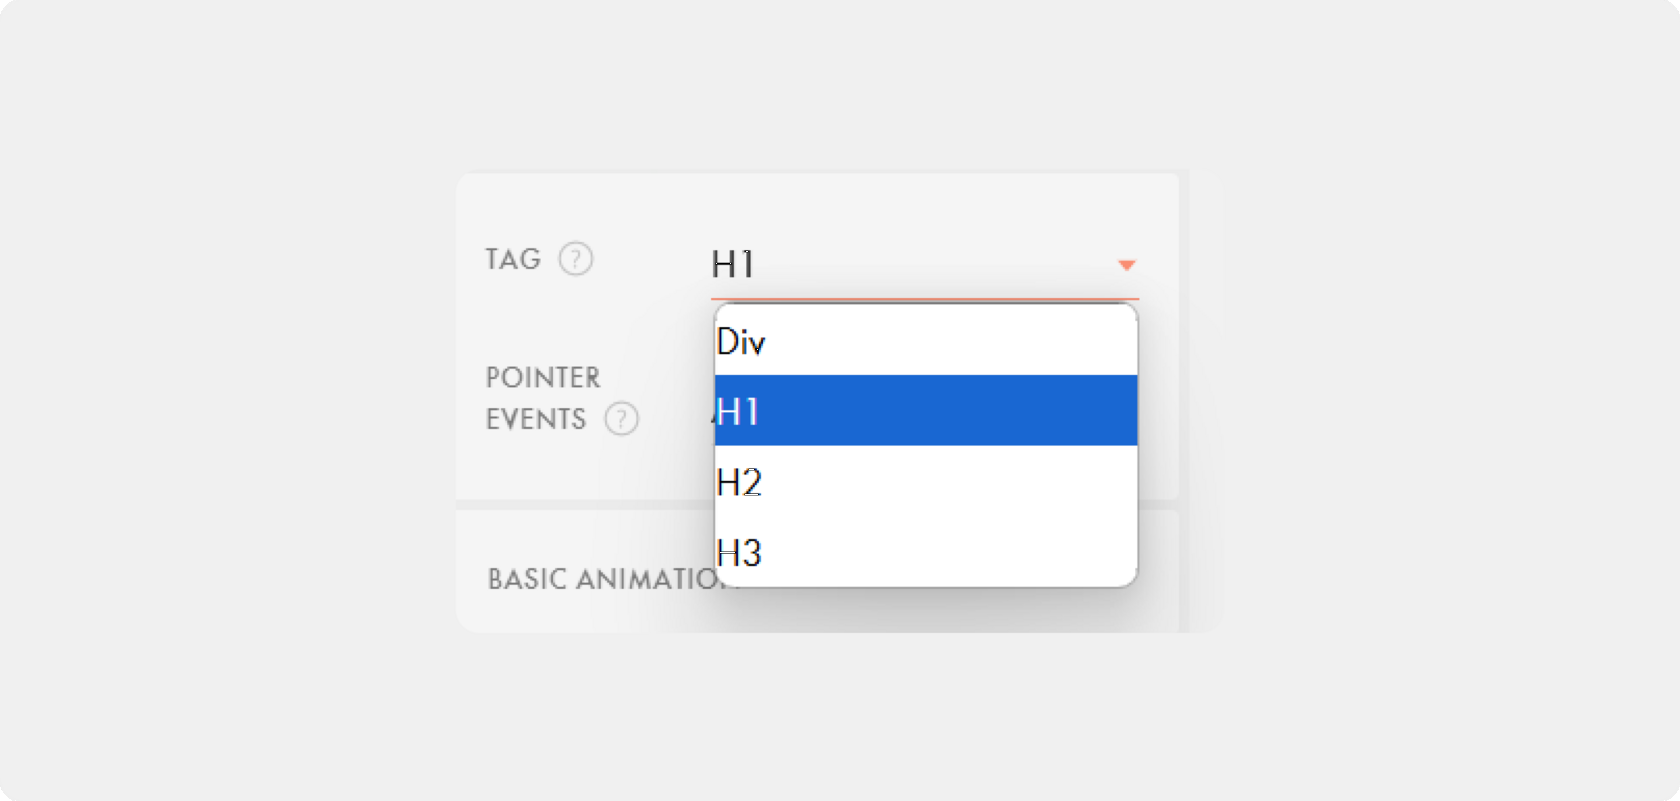Select H2 in the tag dropdown list
Image resolution: width=1680 pixels, height=801 pixels.
coord(926,481)
